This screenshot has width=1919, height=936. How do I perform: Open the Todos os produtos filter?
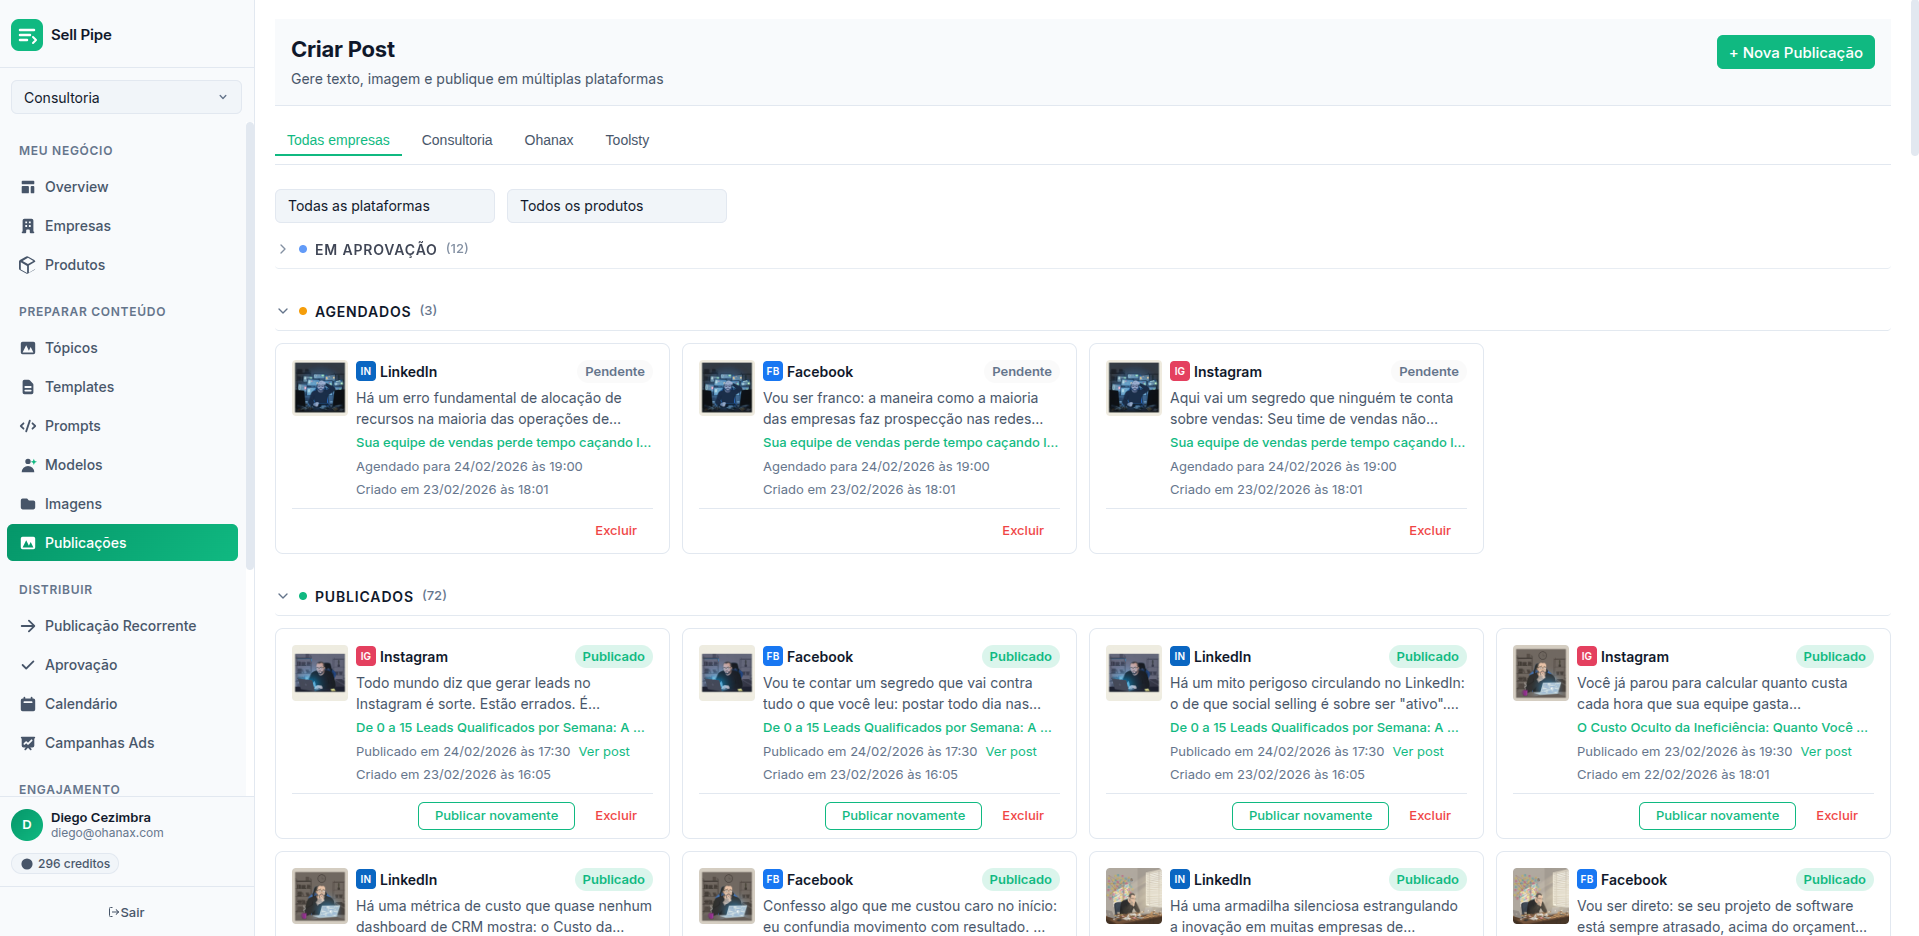616,206
